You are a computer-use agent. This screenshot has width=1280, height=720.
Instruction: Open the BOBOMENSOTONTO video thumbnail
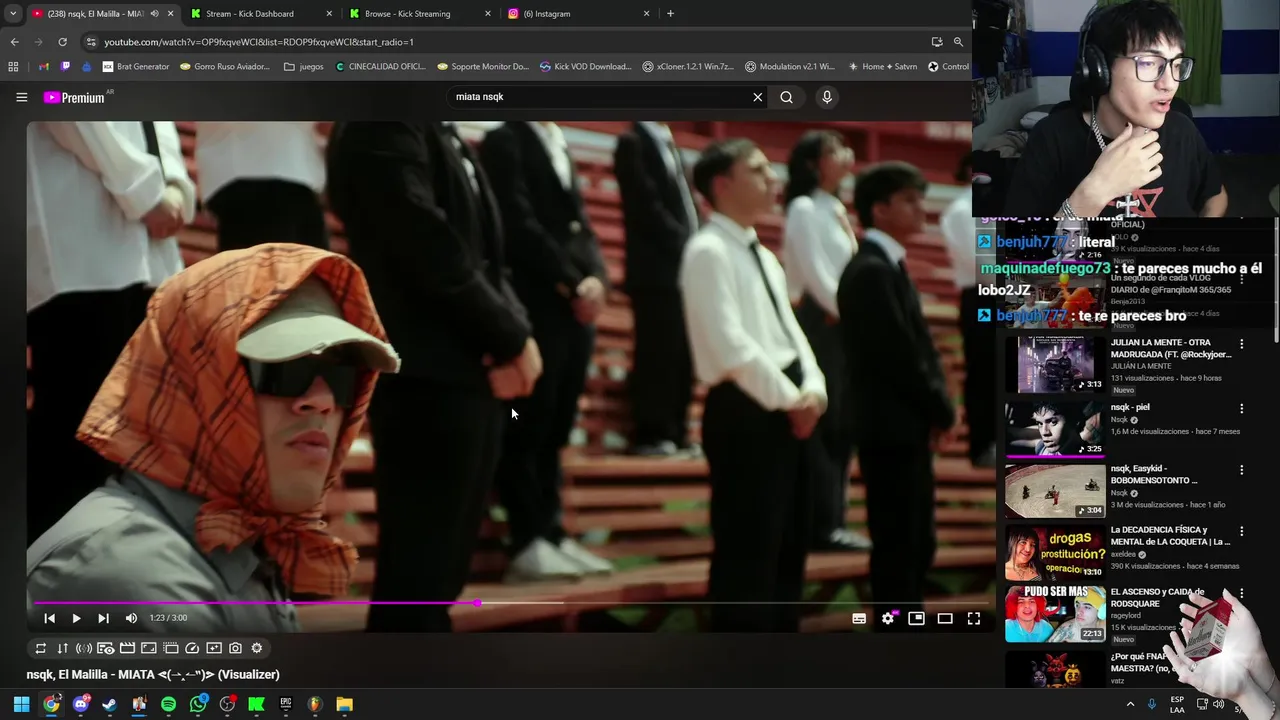point(1055,490)
